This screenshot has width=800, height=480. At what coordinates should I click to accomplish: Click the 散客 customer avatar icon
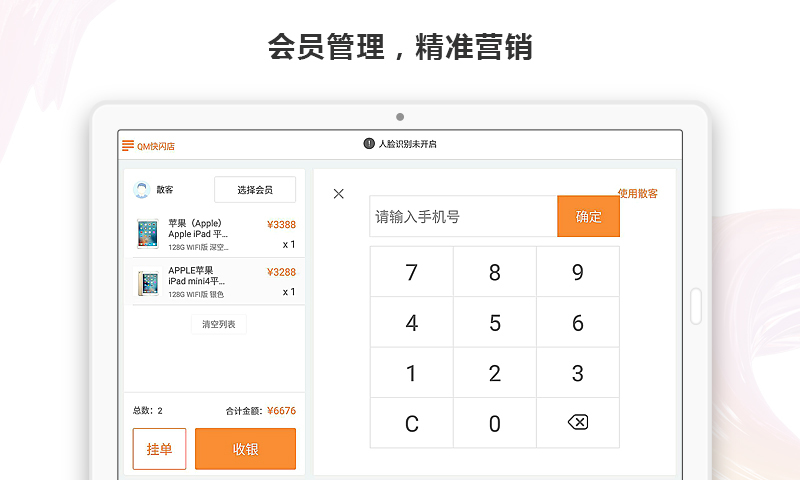142,190
